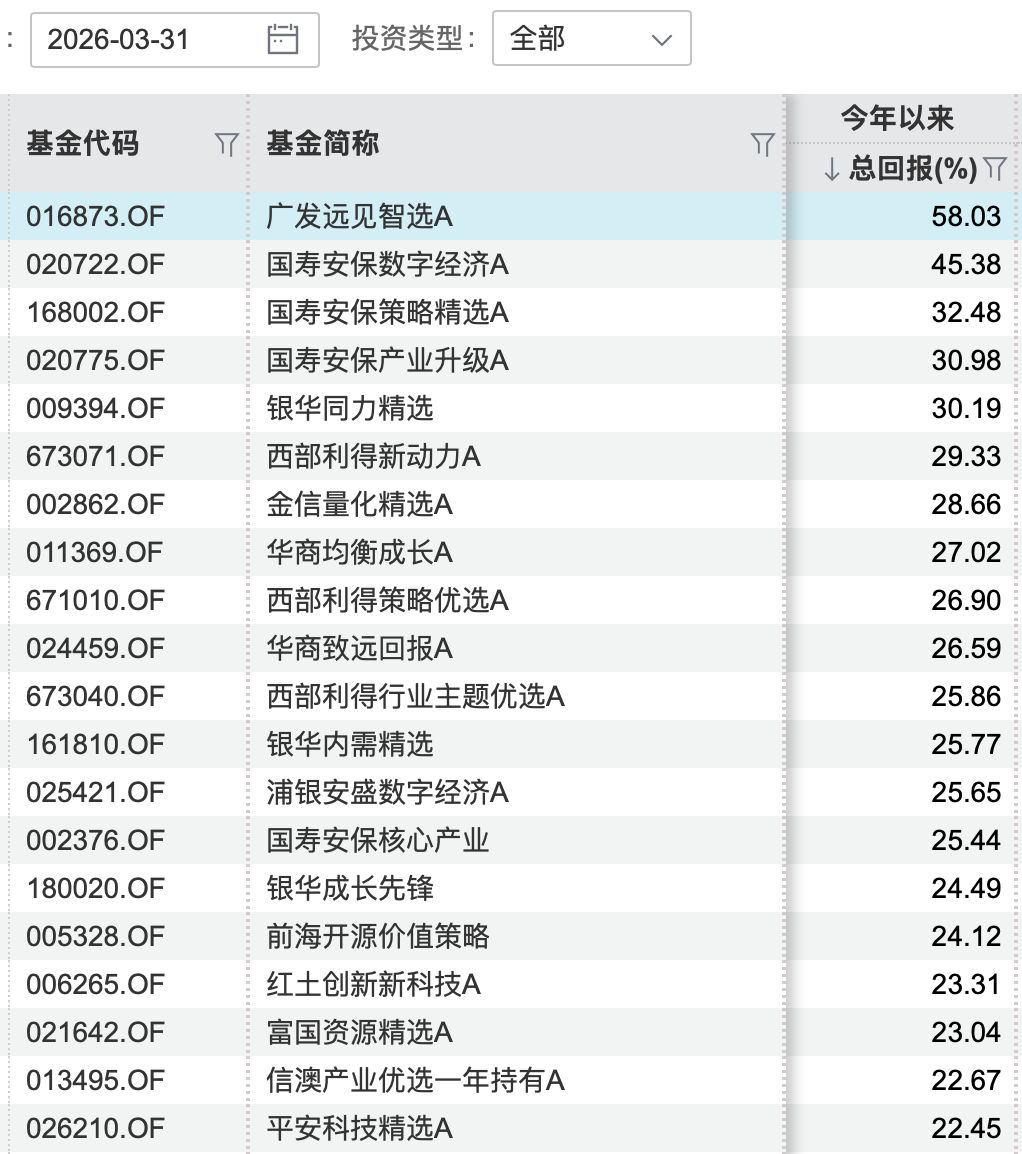This screenshot has height=1154, width=1022.
Task: Open the calendar date picker icon
Action: 283,39
